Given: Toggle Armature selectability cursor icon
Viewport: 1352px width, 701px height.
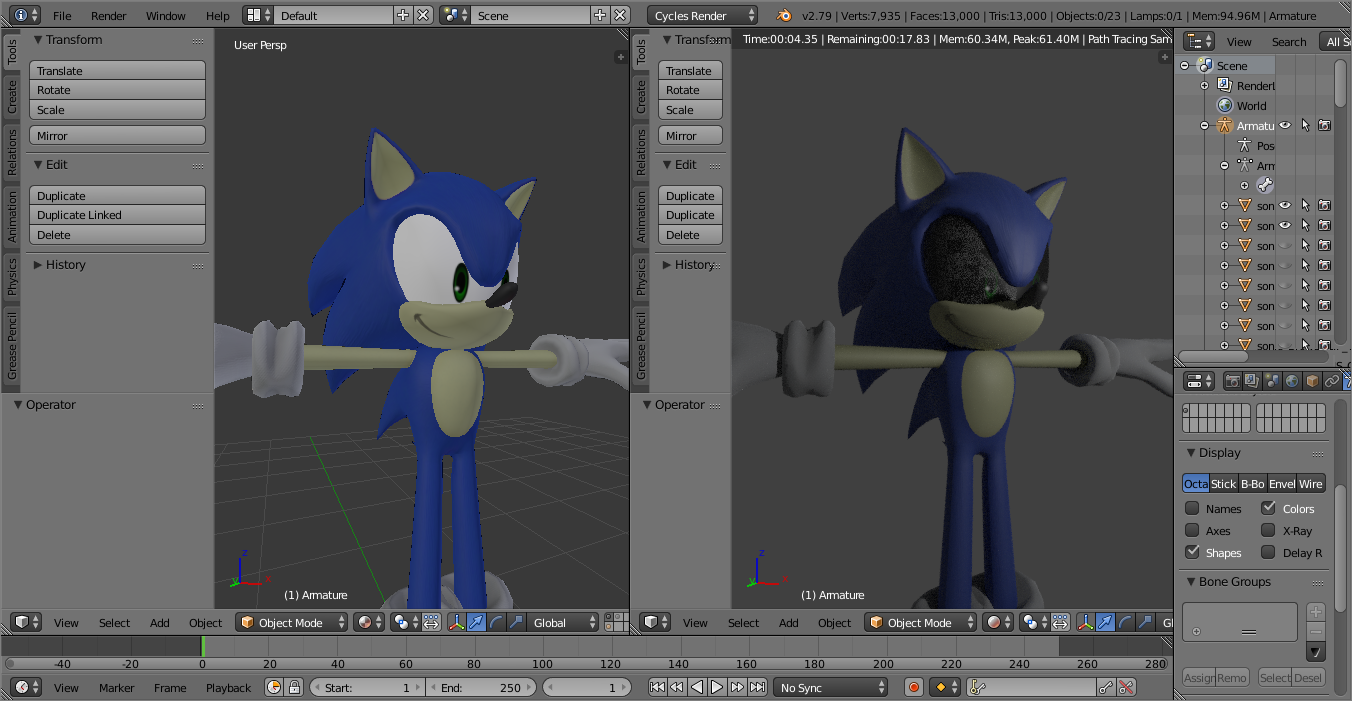Looking at the screenshot, I should click(1305, 125).
